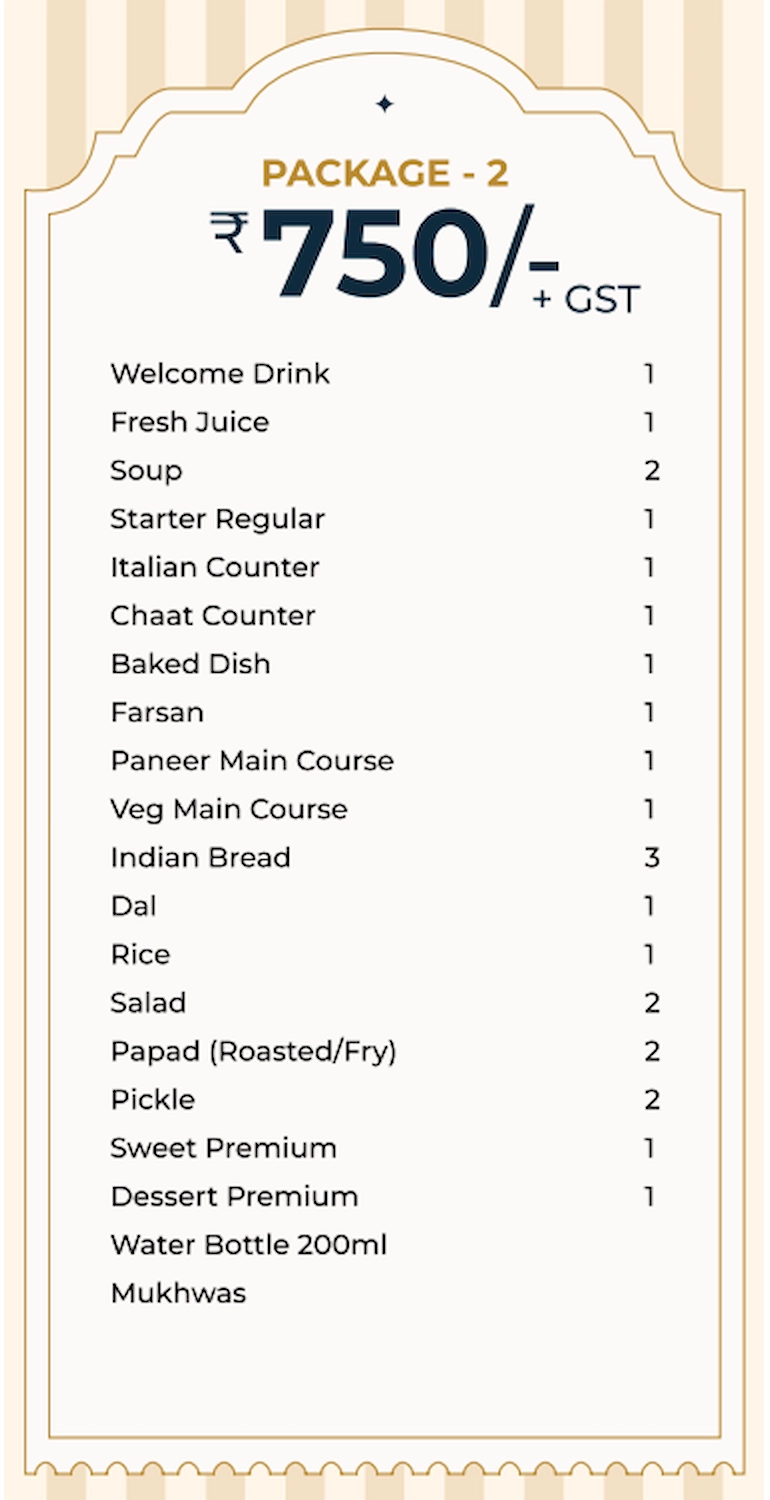The image size is (770, 1500).
Task: Select Papad (Roasted/Fry) item
Action: coord(253,1052)
